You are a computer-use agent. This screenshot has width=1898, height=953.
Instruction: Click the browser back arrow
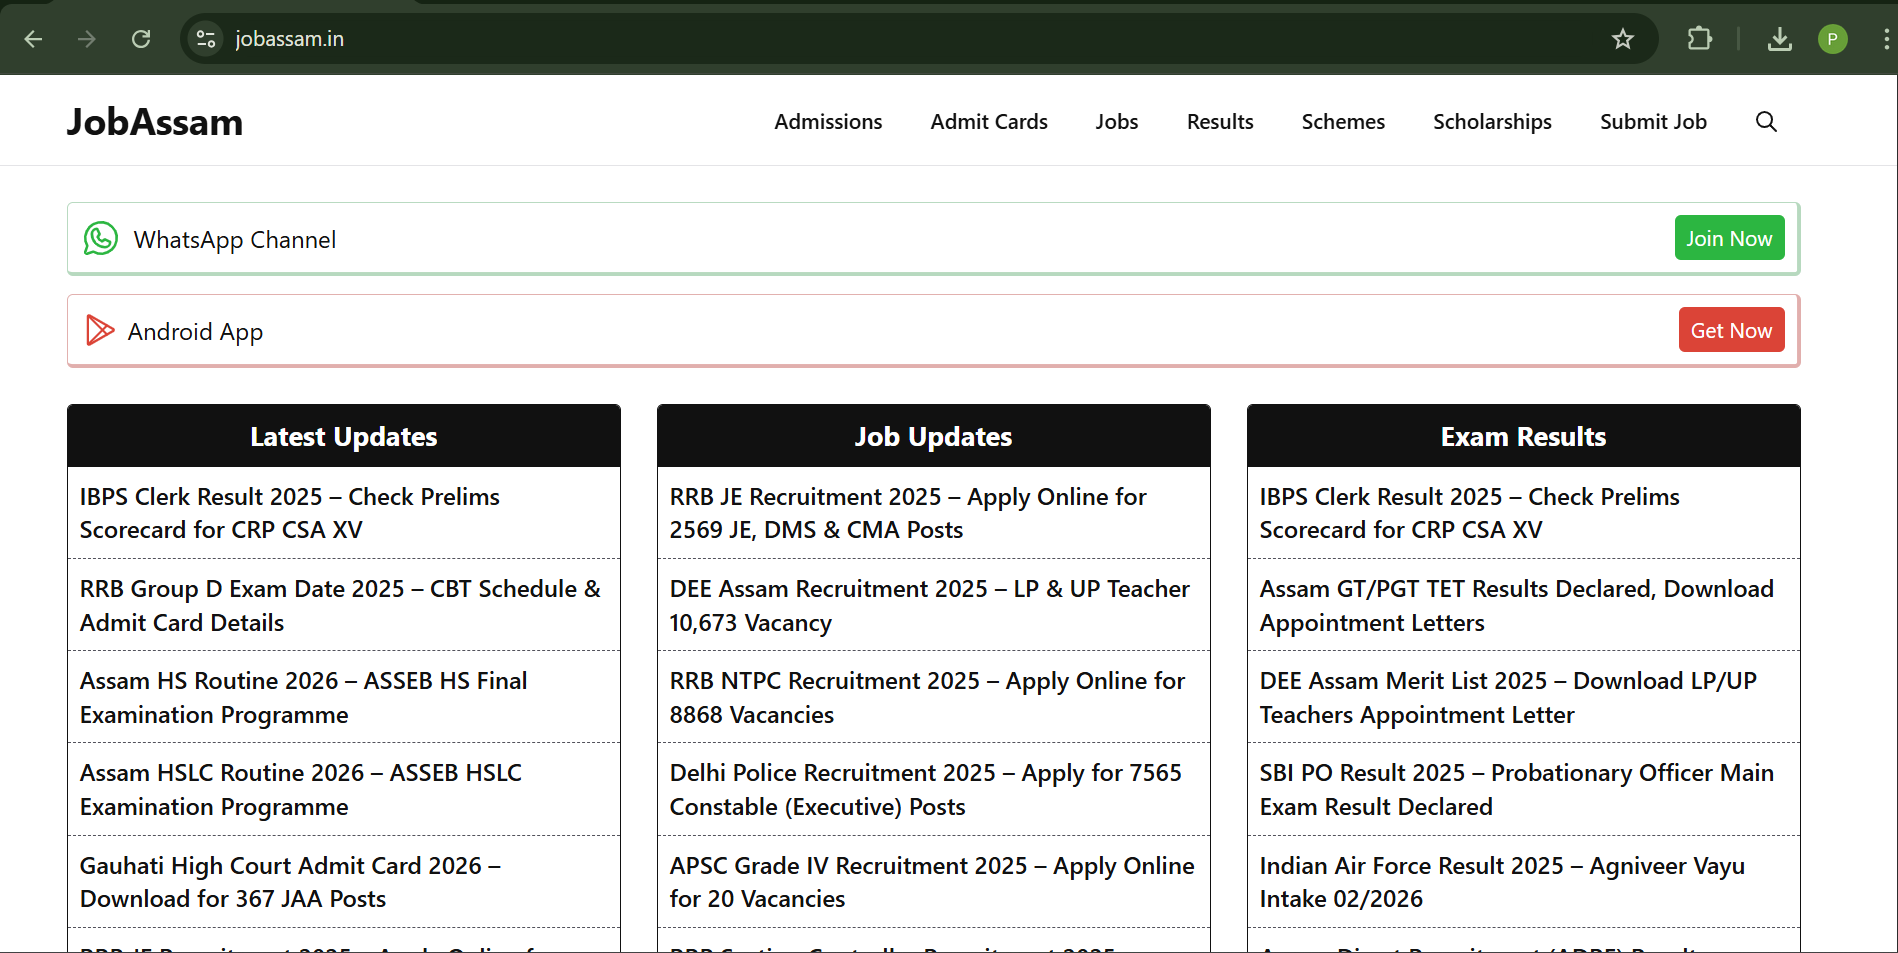pos(33,39)
